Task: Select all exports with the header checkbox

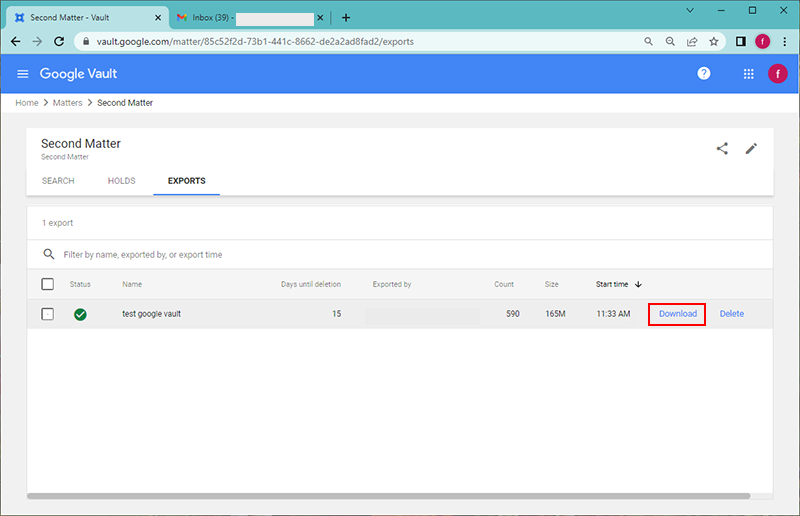Action: tap(47, 284)
